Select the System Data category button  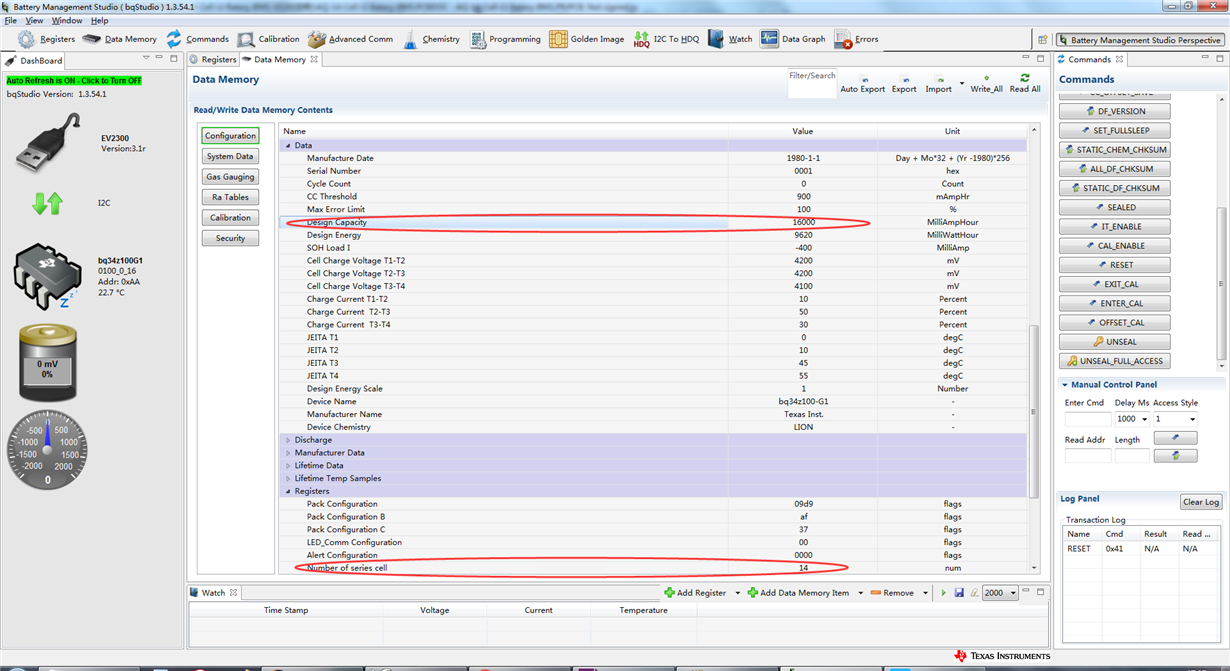tap(231, 156)
